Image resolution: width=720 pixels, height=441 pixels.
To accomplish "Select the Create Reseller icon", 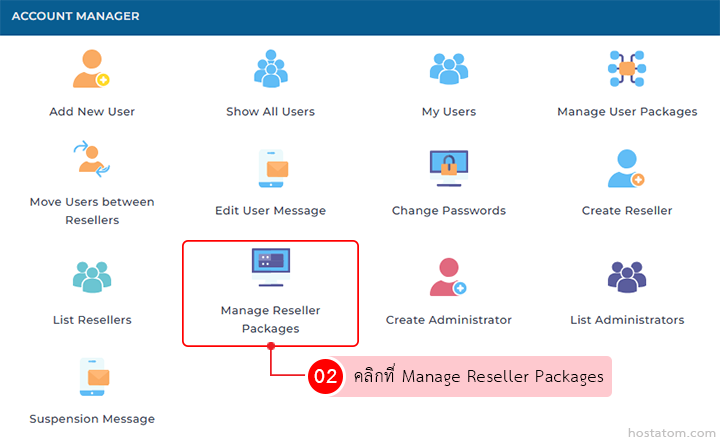I will click(627, 168).
